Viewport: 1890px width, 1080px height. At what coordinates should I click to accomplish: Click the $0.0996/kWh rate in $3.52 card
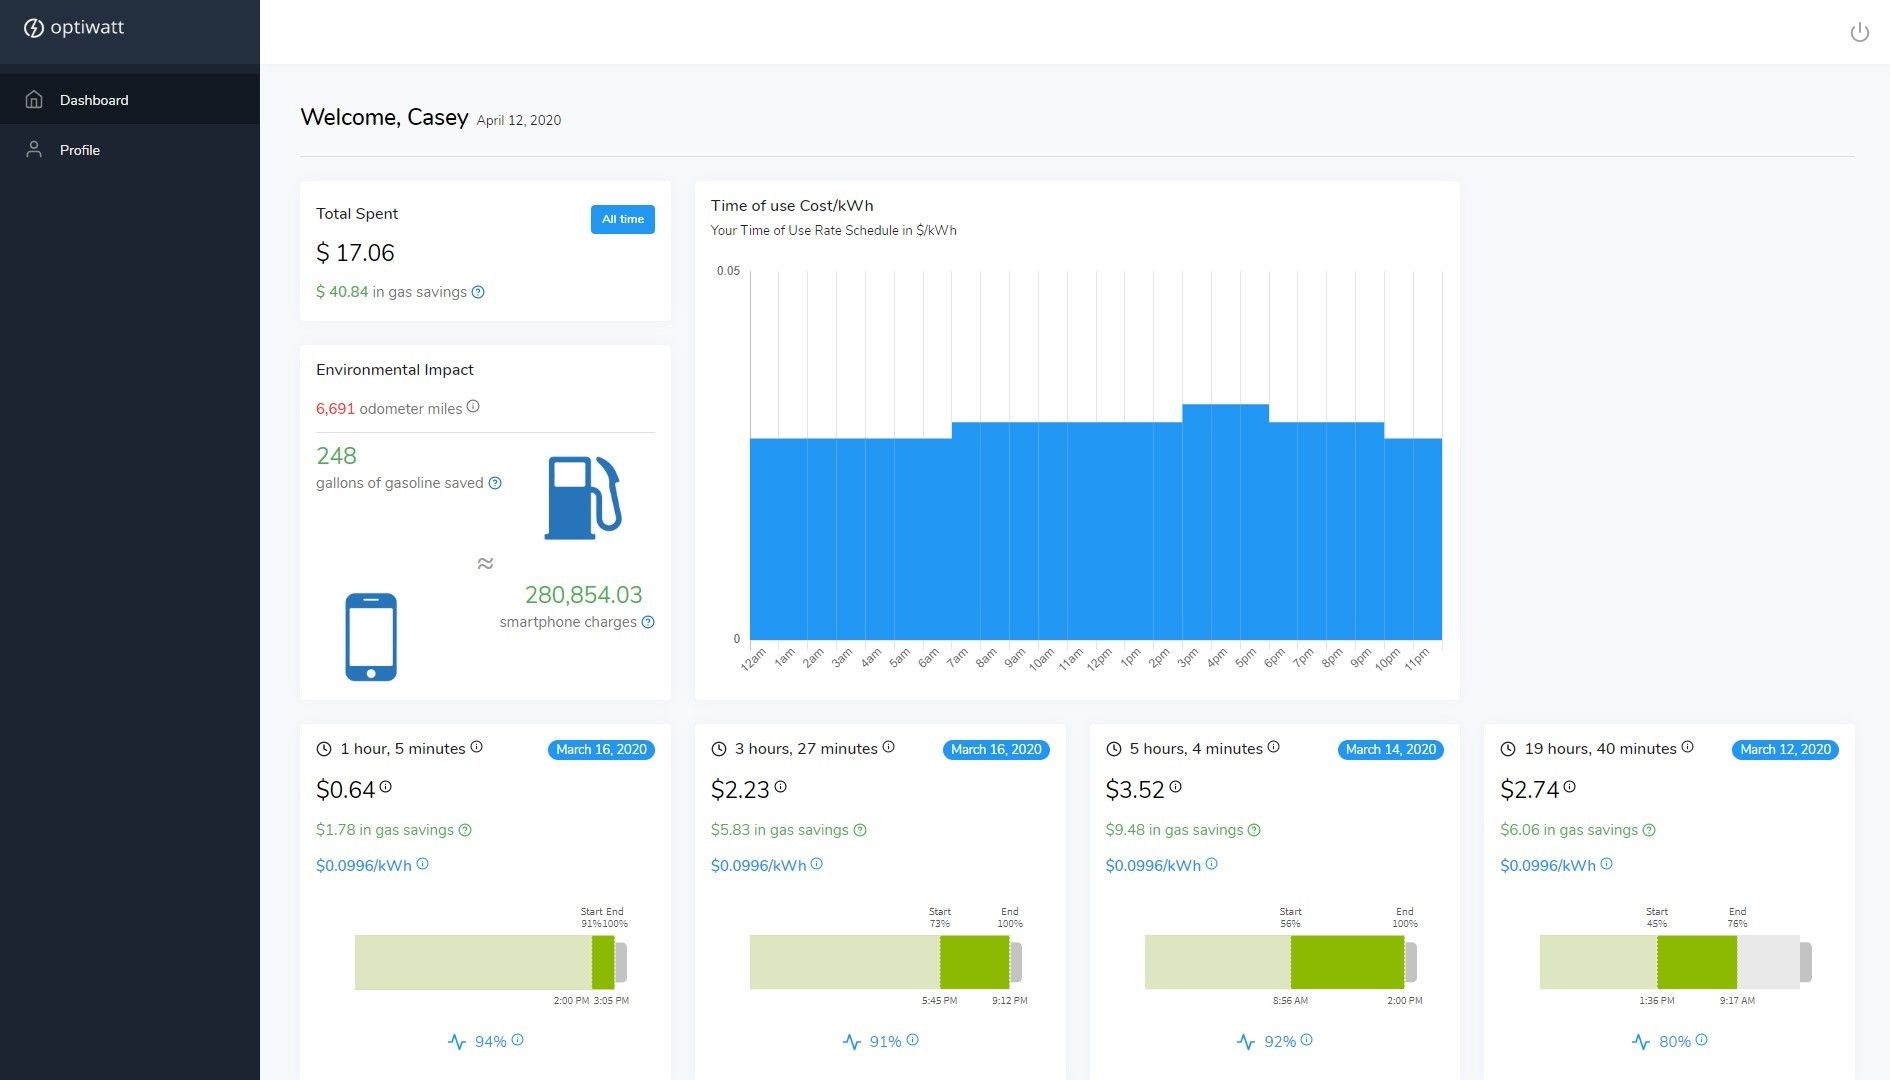click(1152, 865)
